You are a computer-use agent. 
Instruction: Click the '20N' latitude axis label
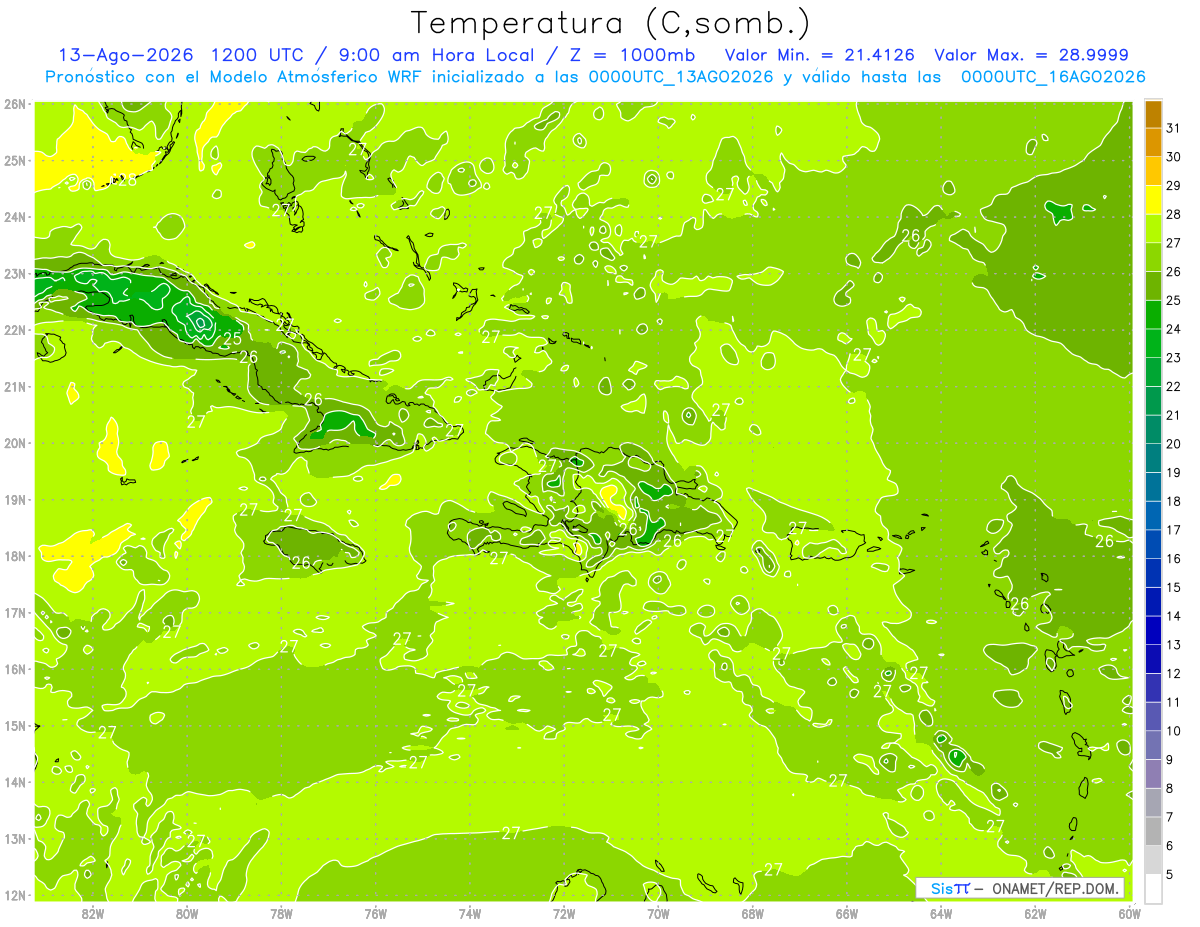pos(15,443)
